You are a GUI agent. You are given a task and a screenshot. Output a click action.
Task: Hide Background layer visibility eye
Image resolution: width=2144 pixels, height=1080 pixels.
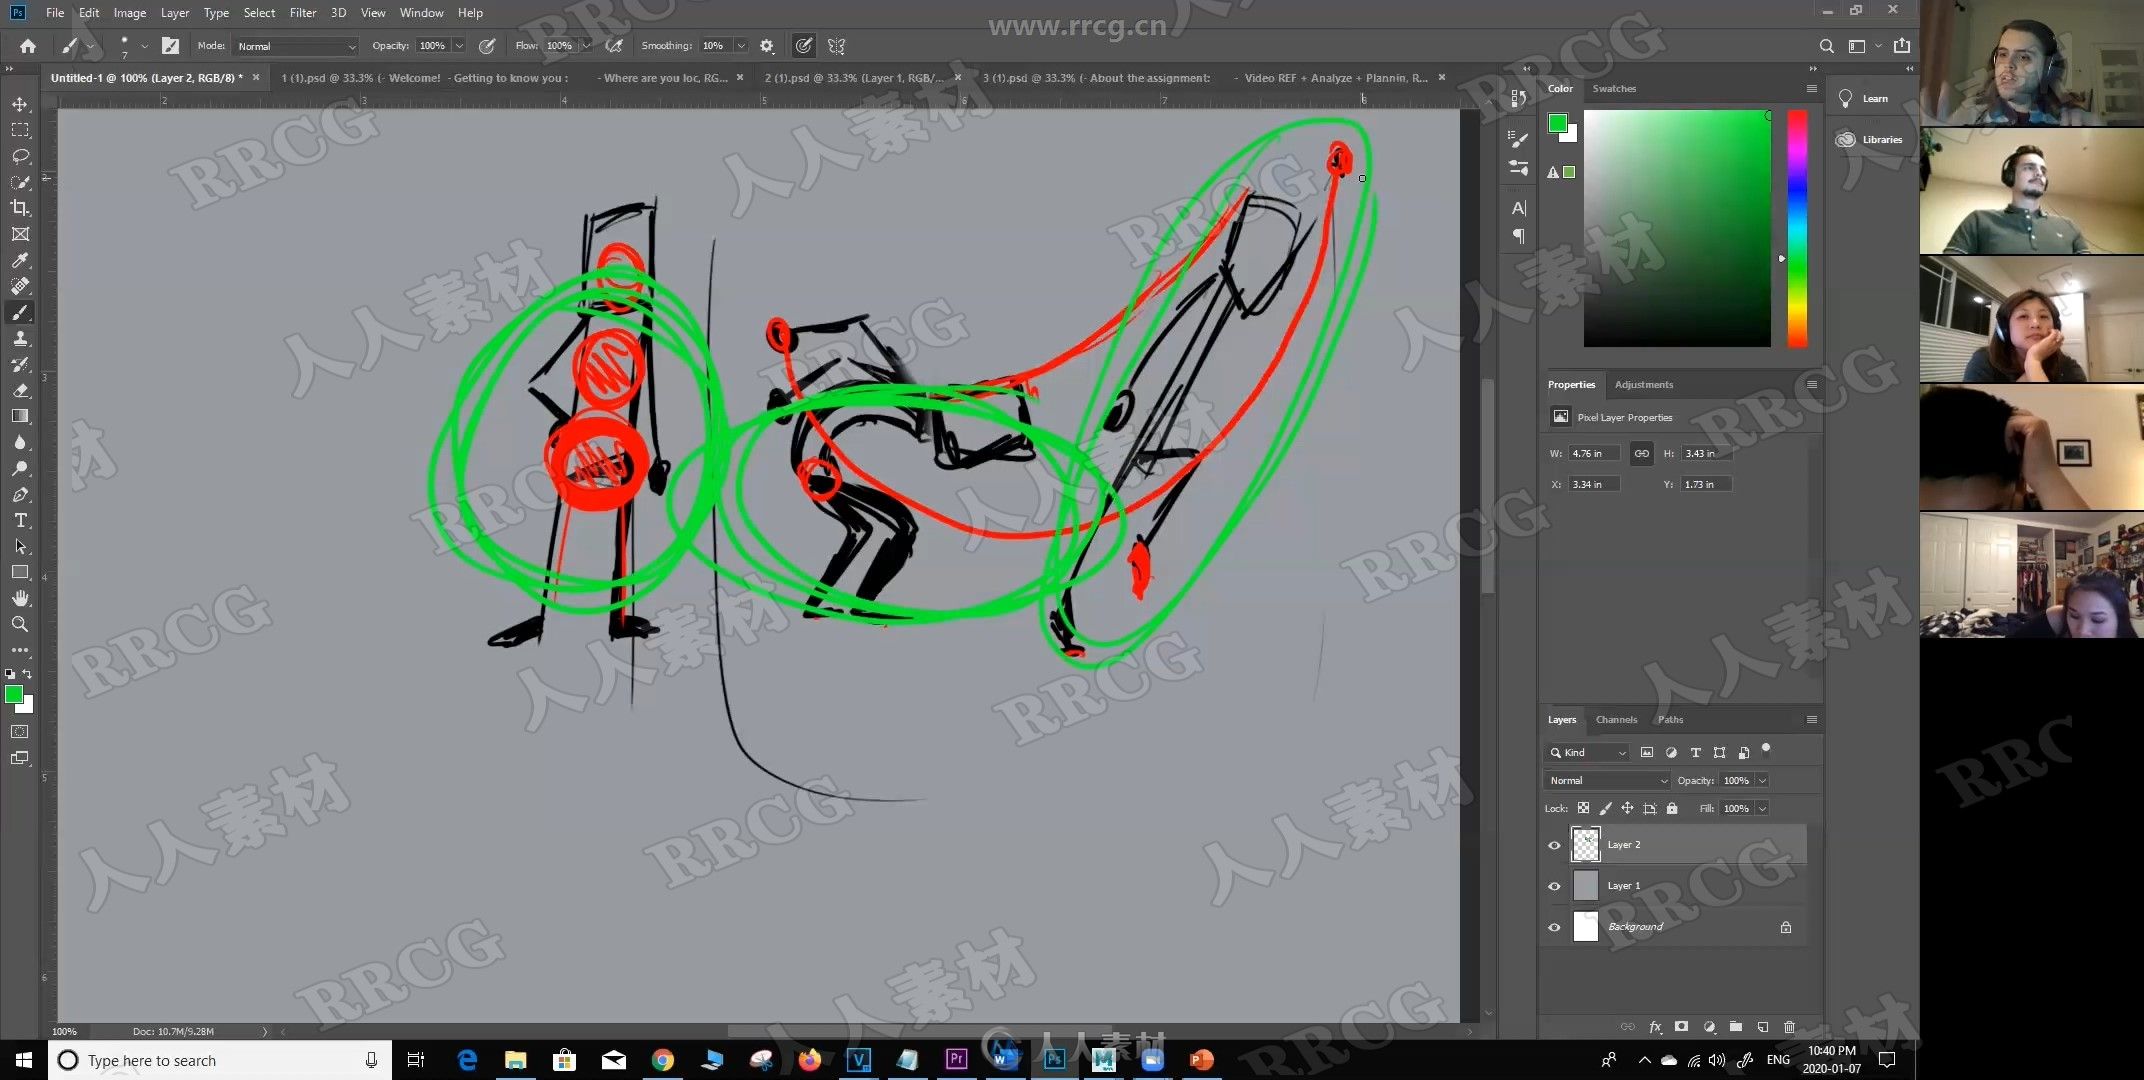(1554, 927)
